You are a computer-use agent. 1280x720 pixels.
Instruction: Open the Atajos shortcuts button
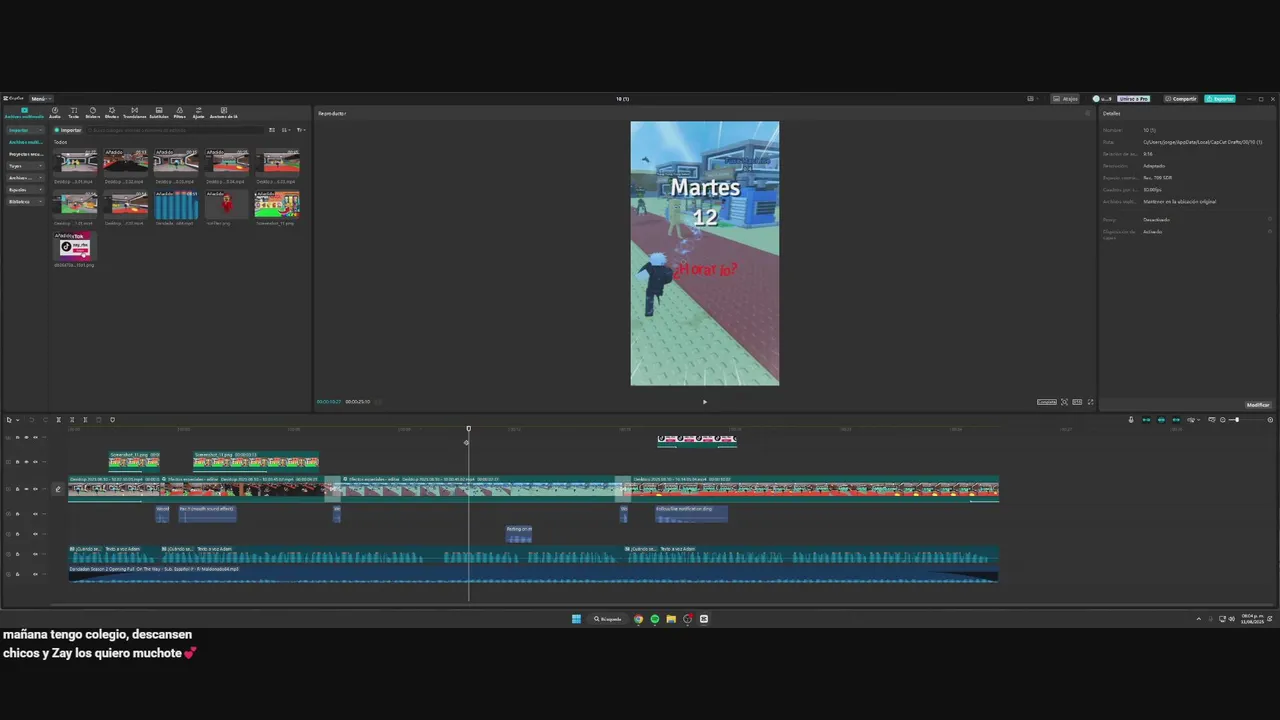coord(1065,99)
